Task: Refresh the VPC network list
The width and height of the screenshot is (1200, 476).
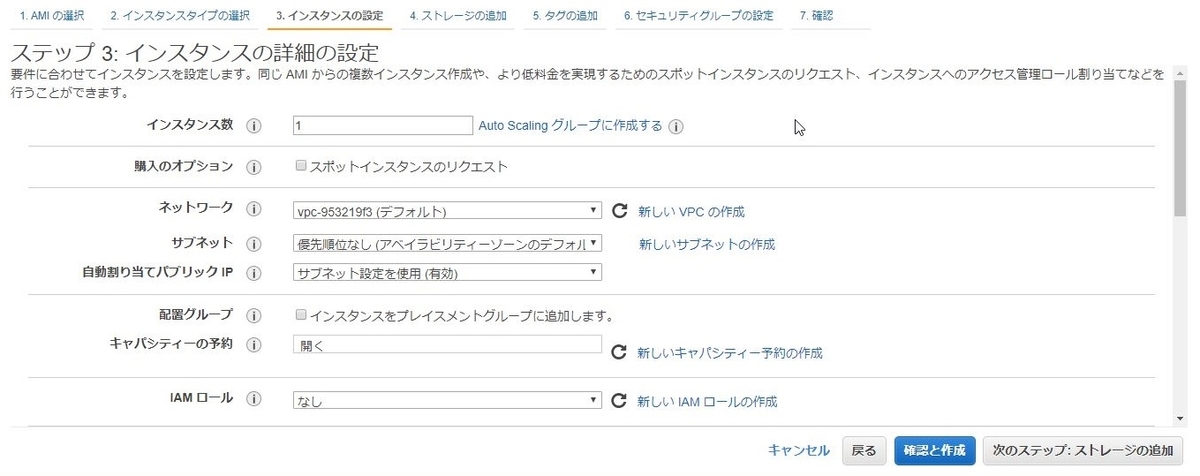Action: click(x=619, y=211)
